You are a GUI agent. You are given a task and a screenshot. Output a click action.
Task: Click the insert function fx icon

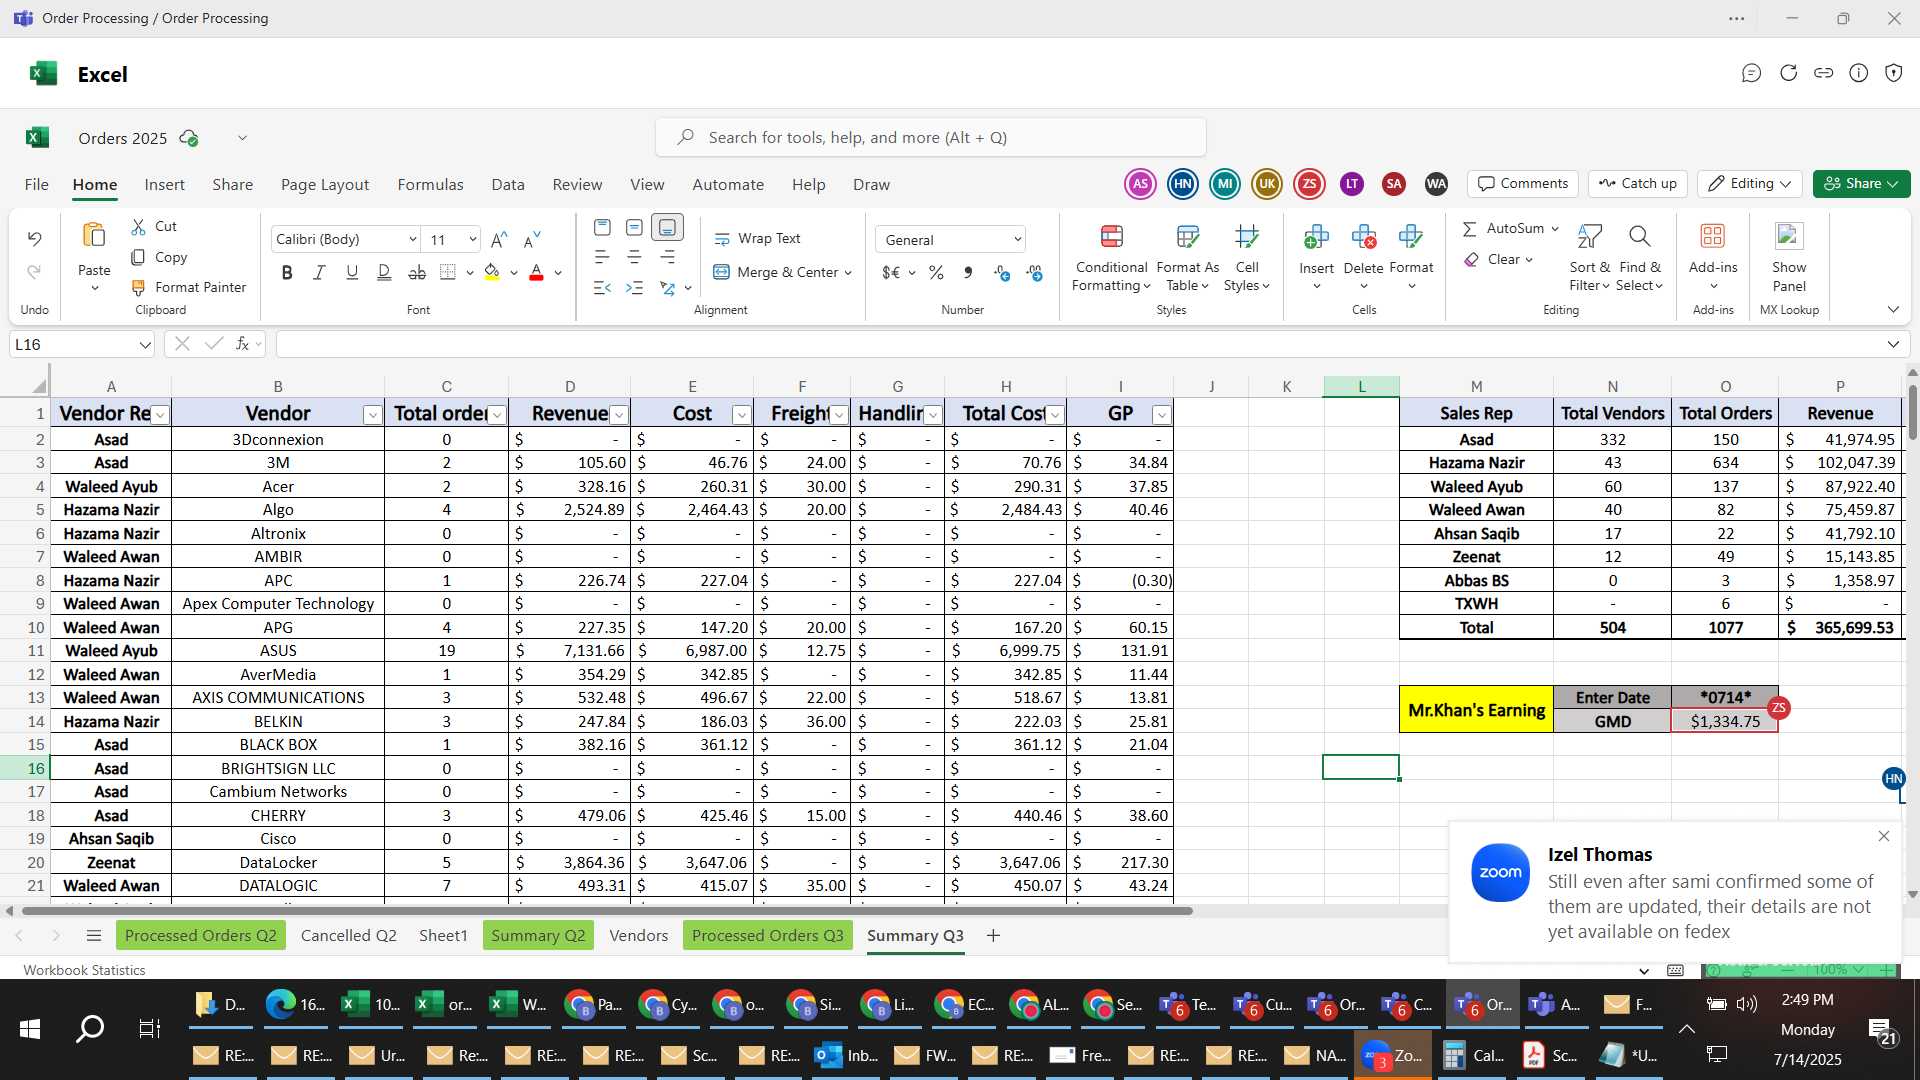[x=242, y=344]
